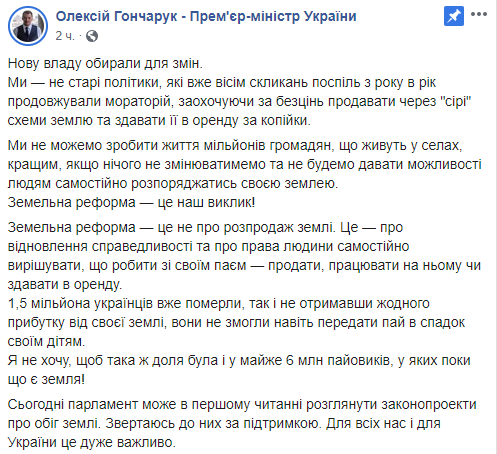Viewport: 497px width, 454px height.
Task: Open Олексій Гончарук profile picture
Action: point(28,26)
